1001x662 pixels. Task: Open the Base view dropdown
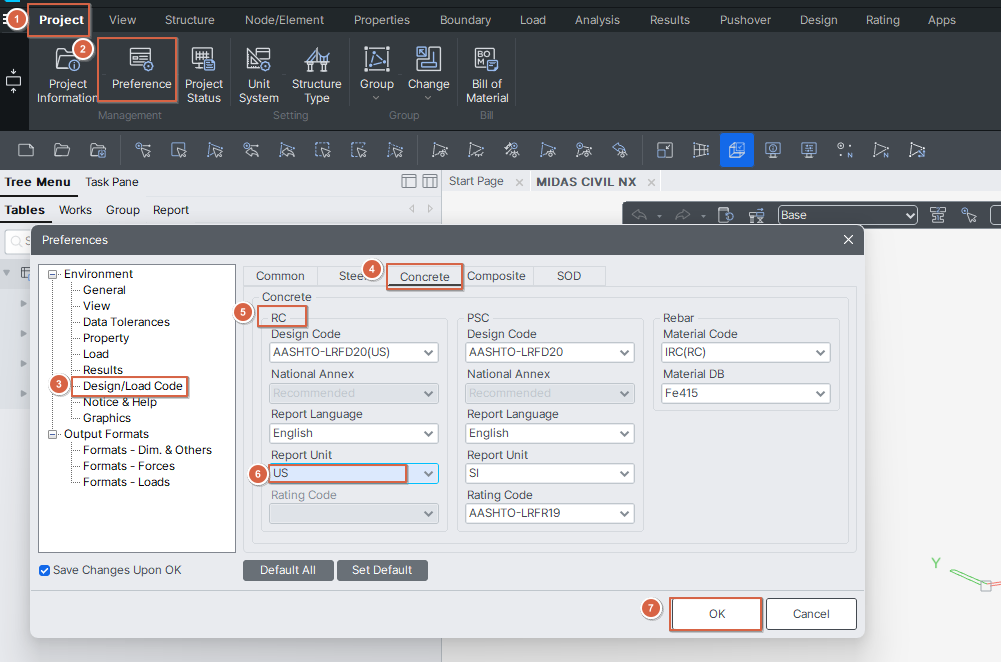[x=848, y=215]
